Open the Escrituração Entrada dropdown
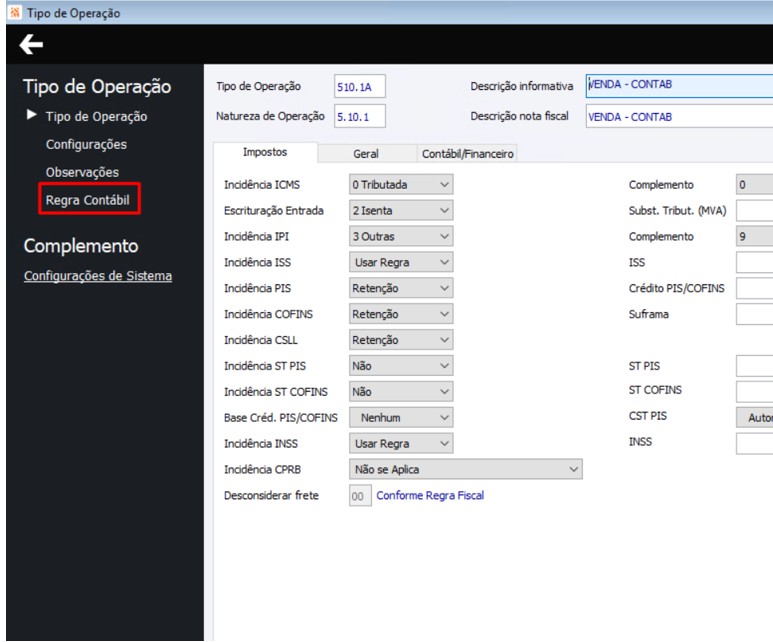Screen dimensions: 773x642 coord(401,211)
